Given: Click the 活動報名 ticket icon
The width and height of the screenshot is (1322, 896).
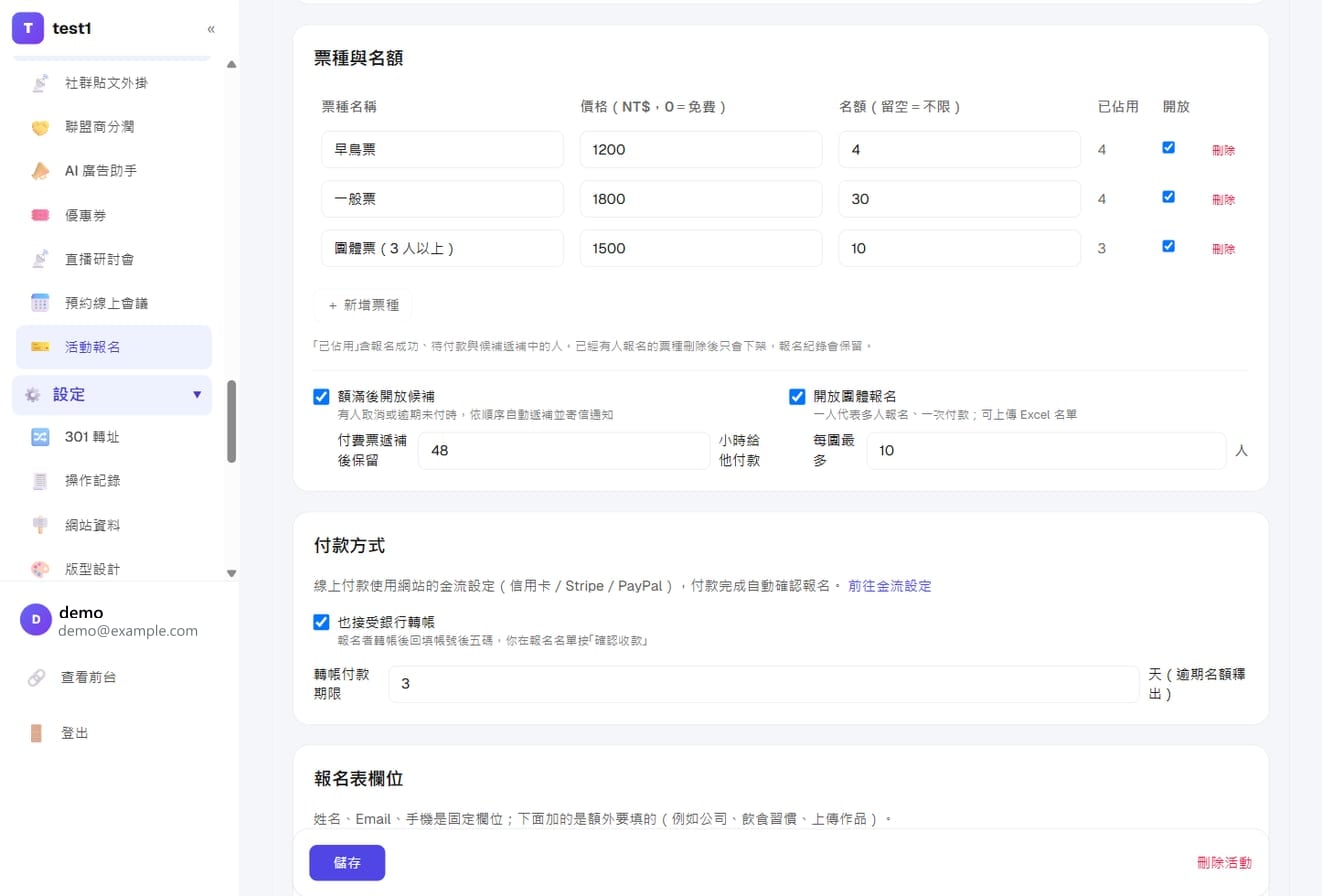Looking at the screenshot, I should tap(40, 347).
